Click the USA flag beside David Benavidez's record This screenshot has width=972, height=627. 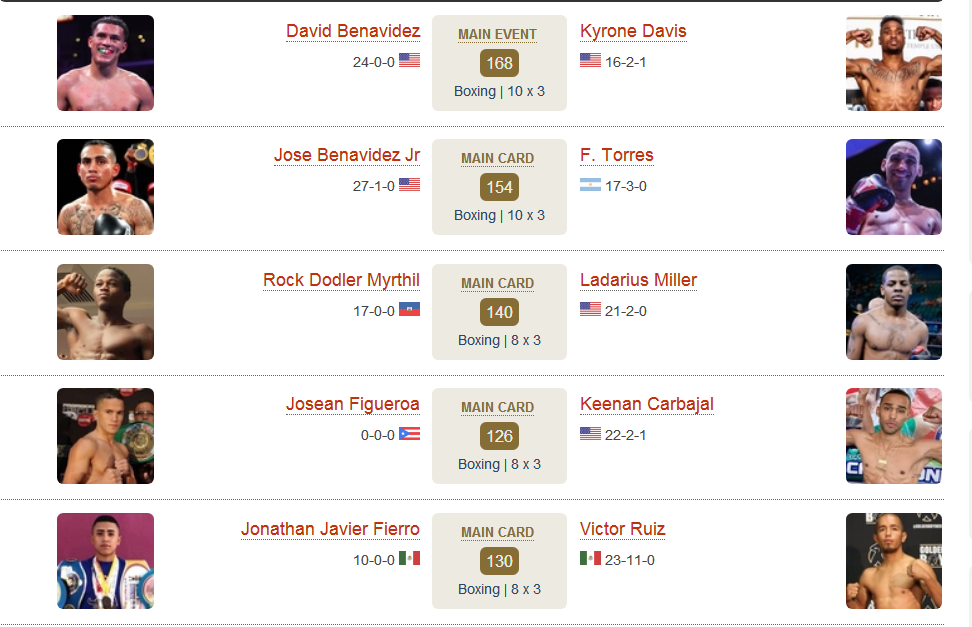(x=409, y=60)
